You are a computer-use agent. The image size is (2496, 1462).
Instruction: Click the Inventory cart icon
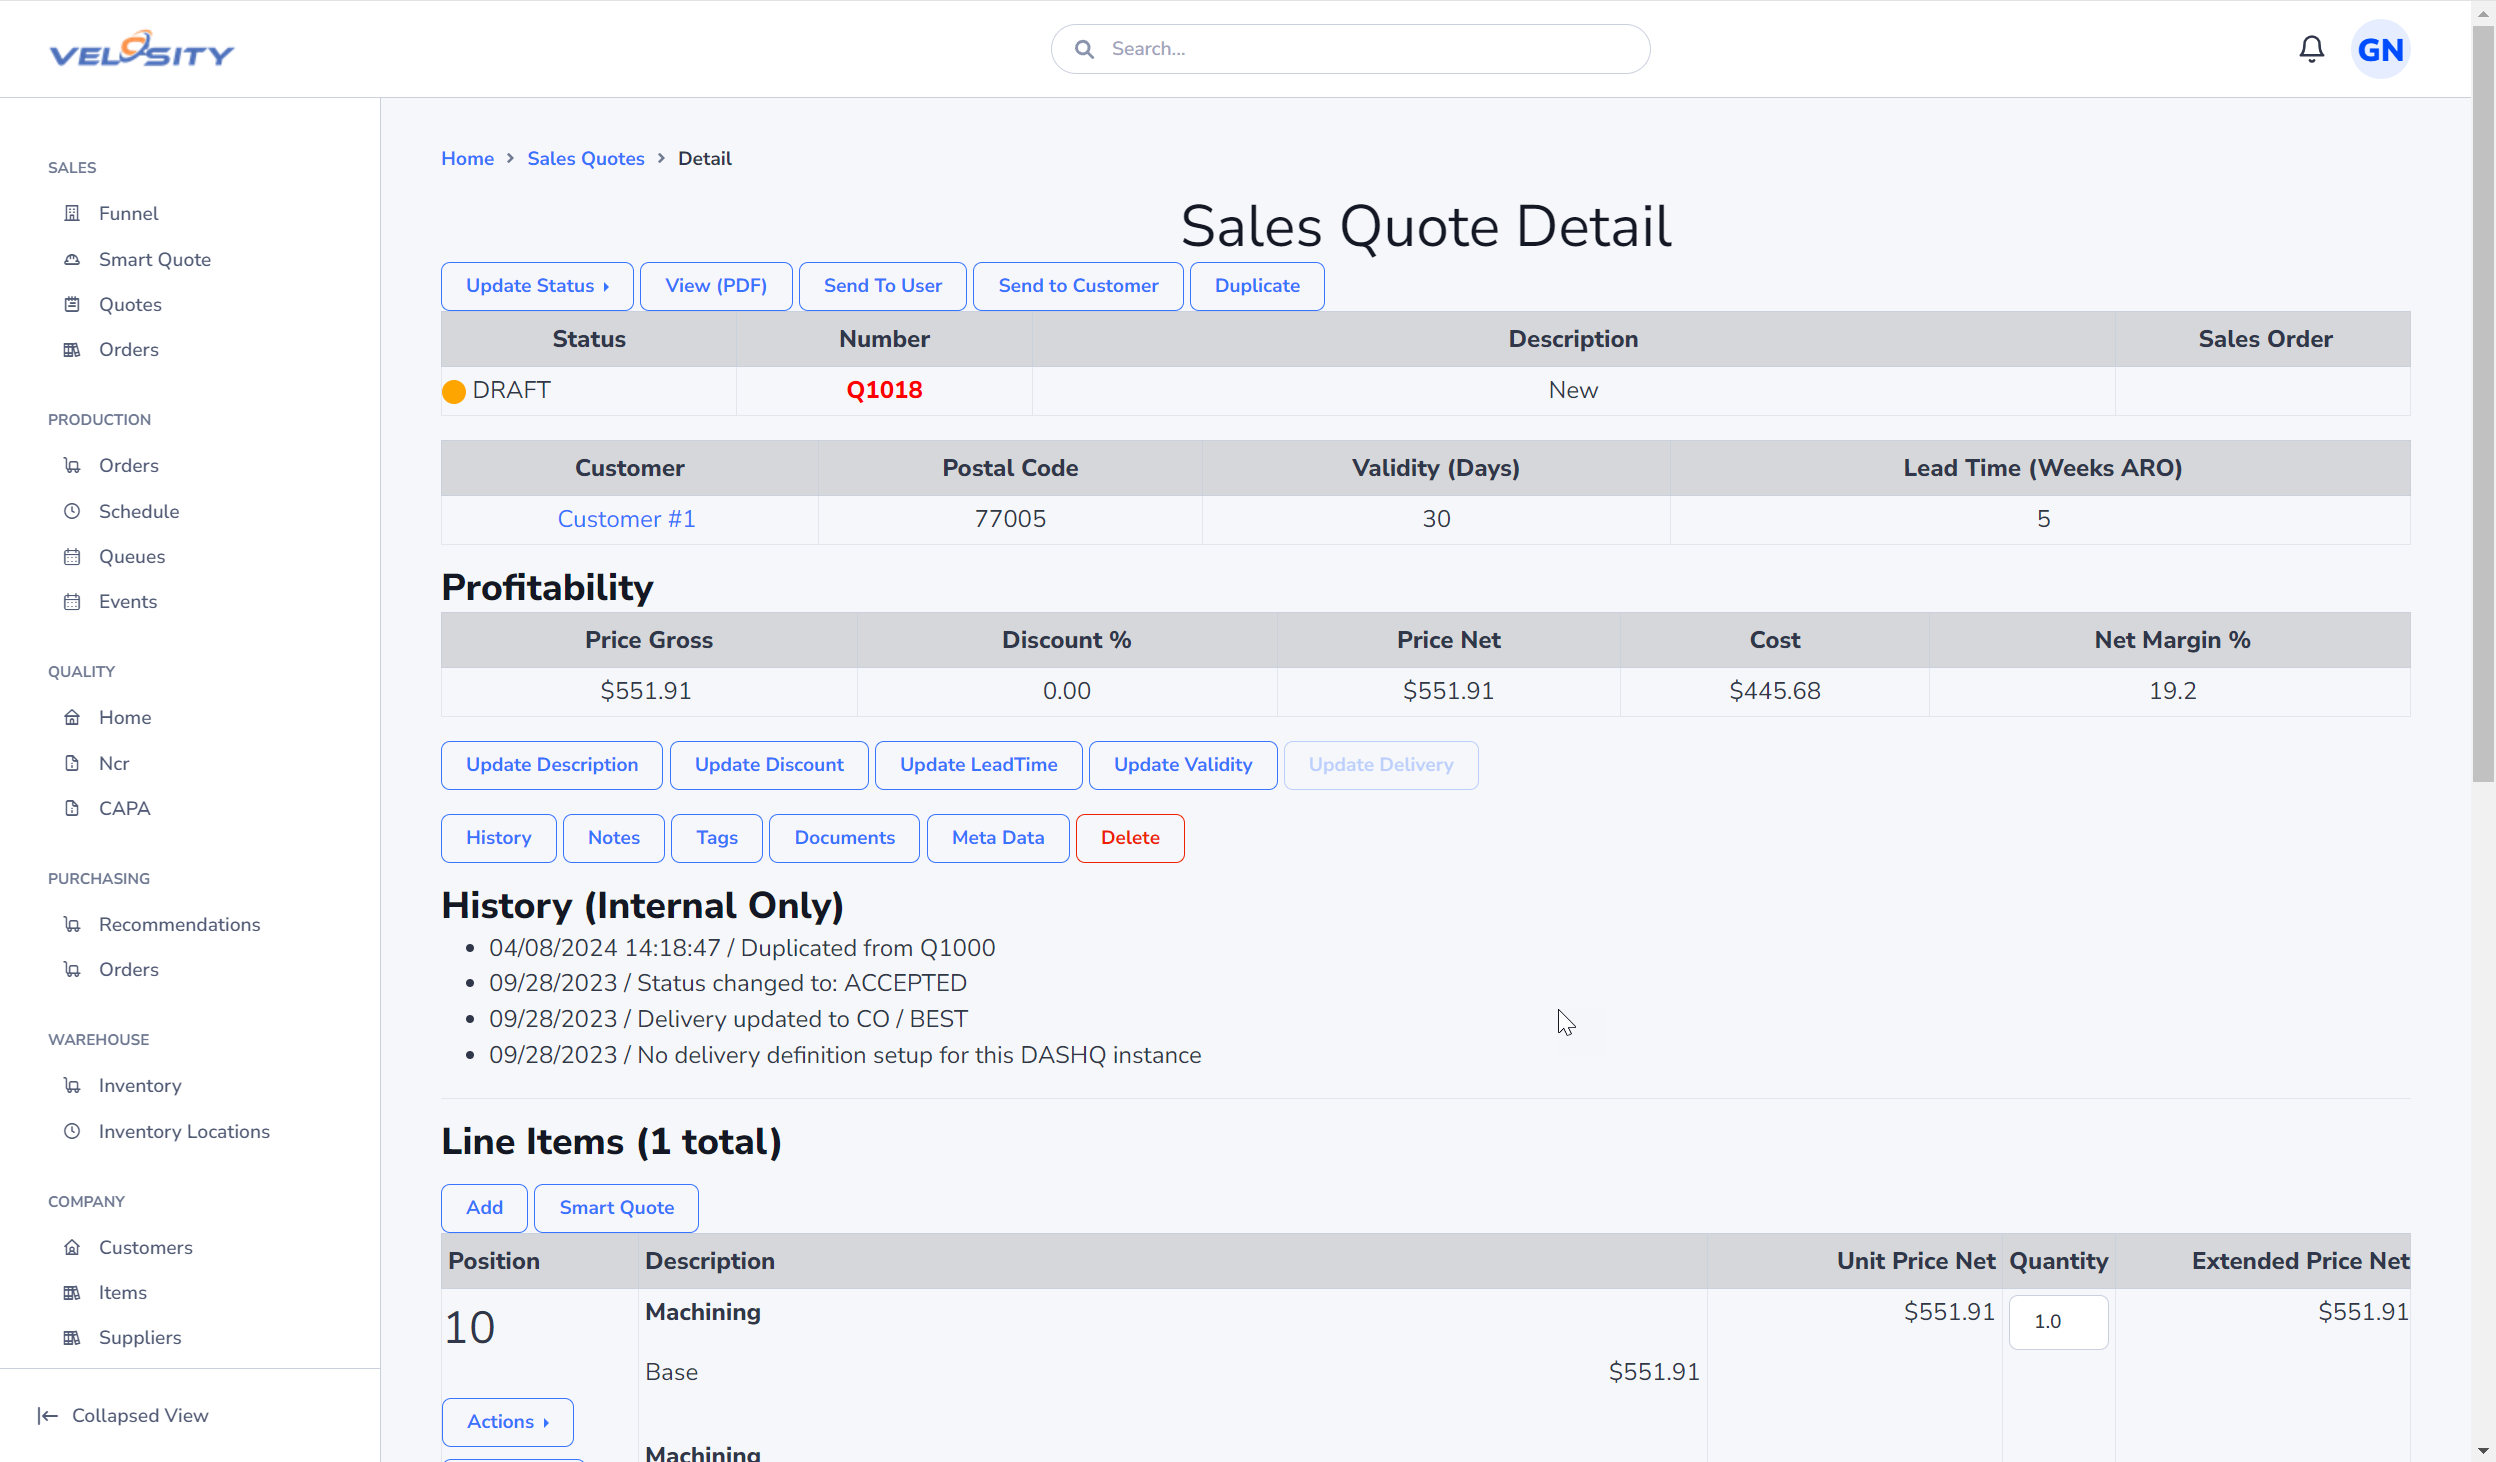pyautogui.click(x=72, y=1085)
